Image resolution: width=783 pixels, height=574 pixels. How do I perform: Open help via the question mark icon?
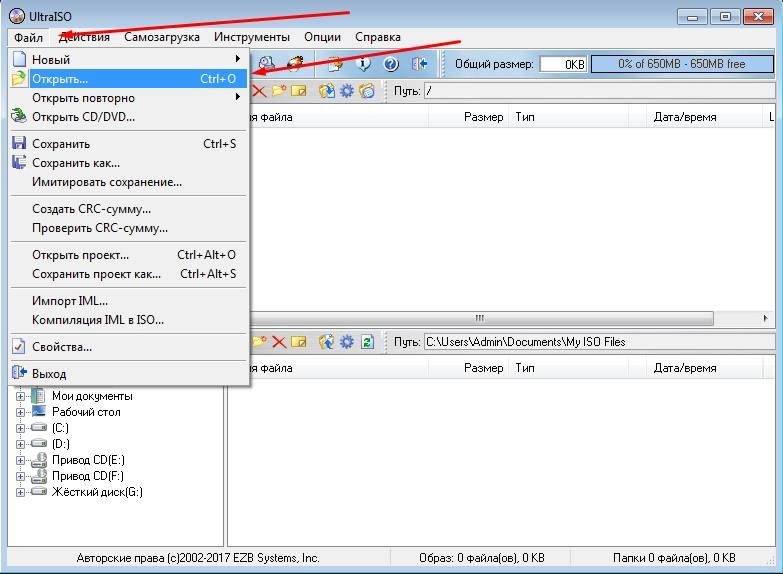(x=391, y=64)
